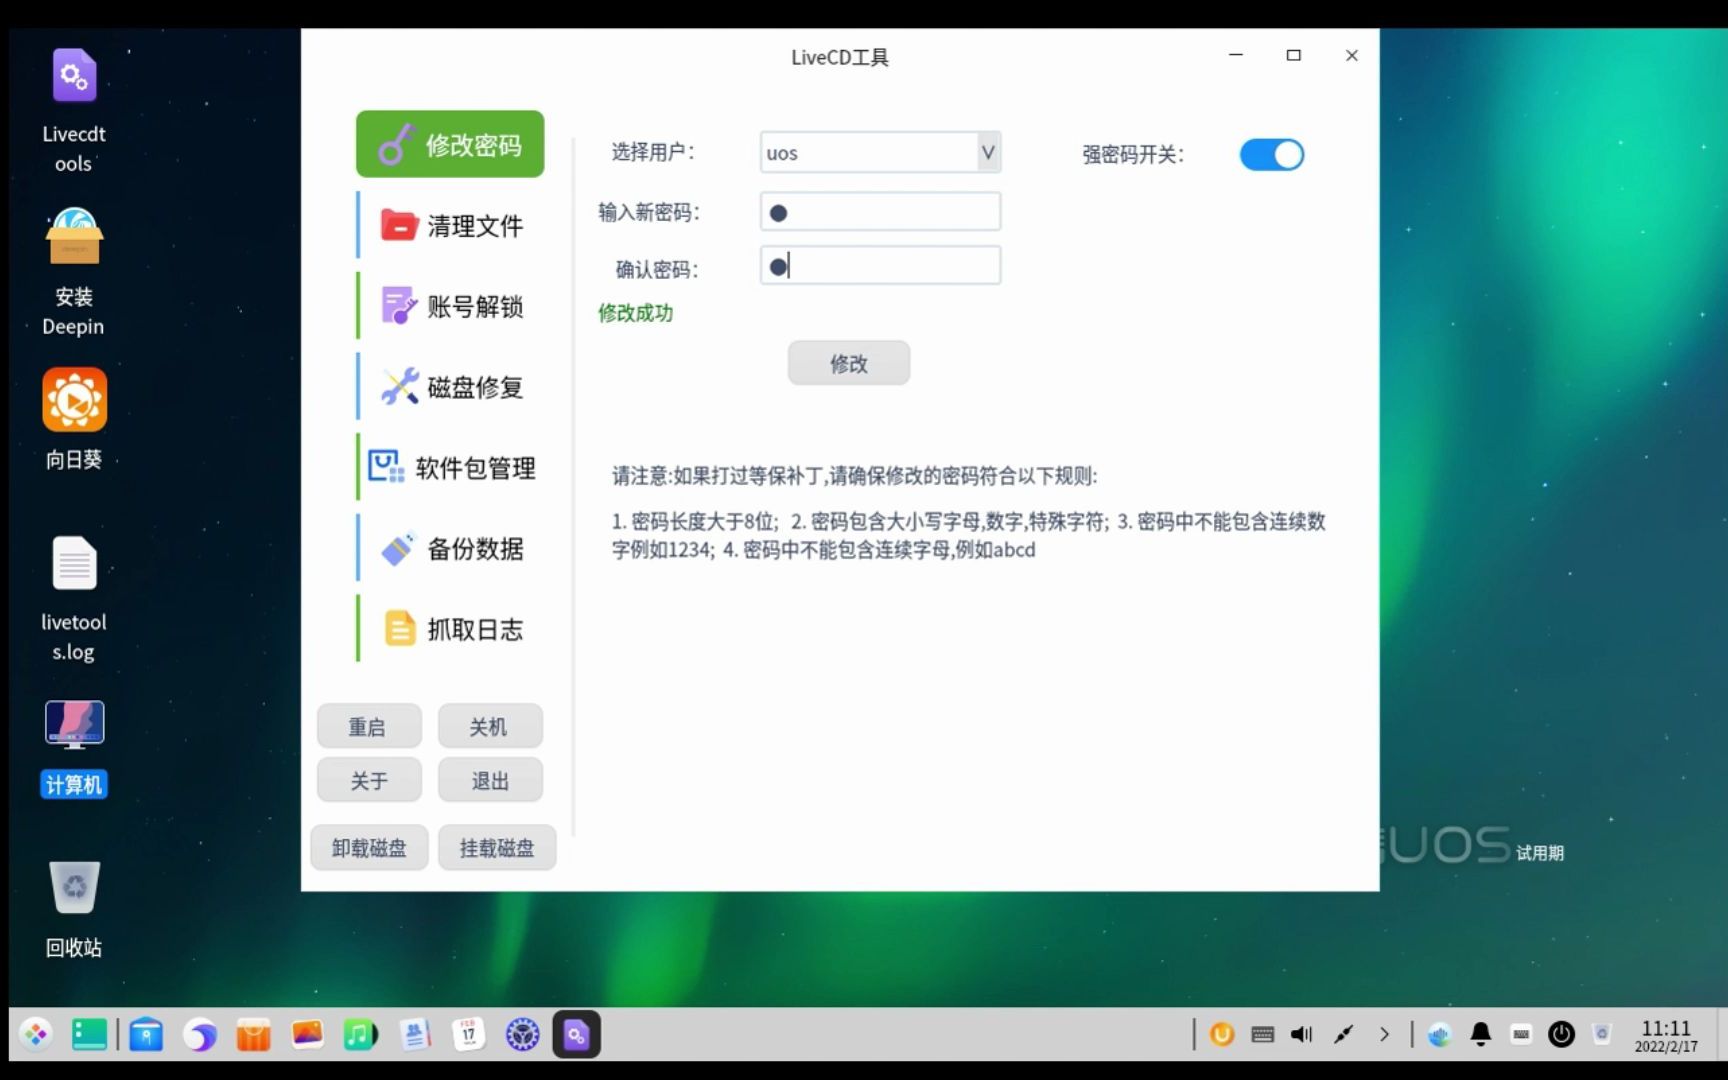Click the 挂载磁盘 button
The width and height of the screenshot is (1728, 1080).
[496, 847]
